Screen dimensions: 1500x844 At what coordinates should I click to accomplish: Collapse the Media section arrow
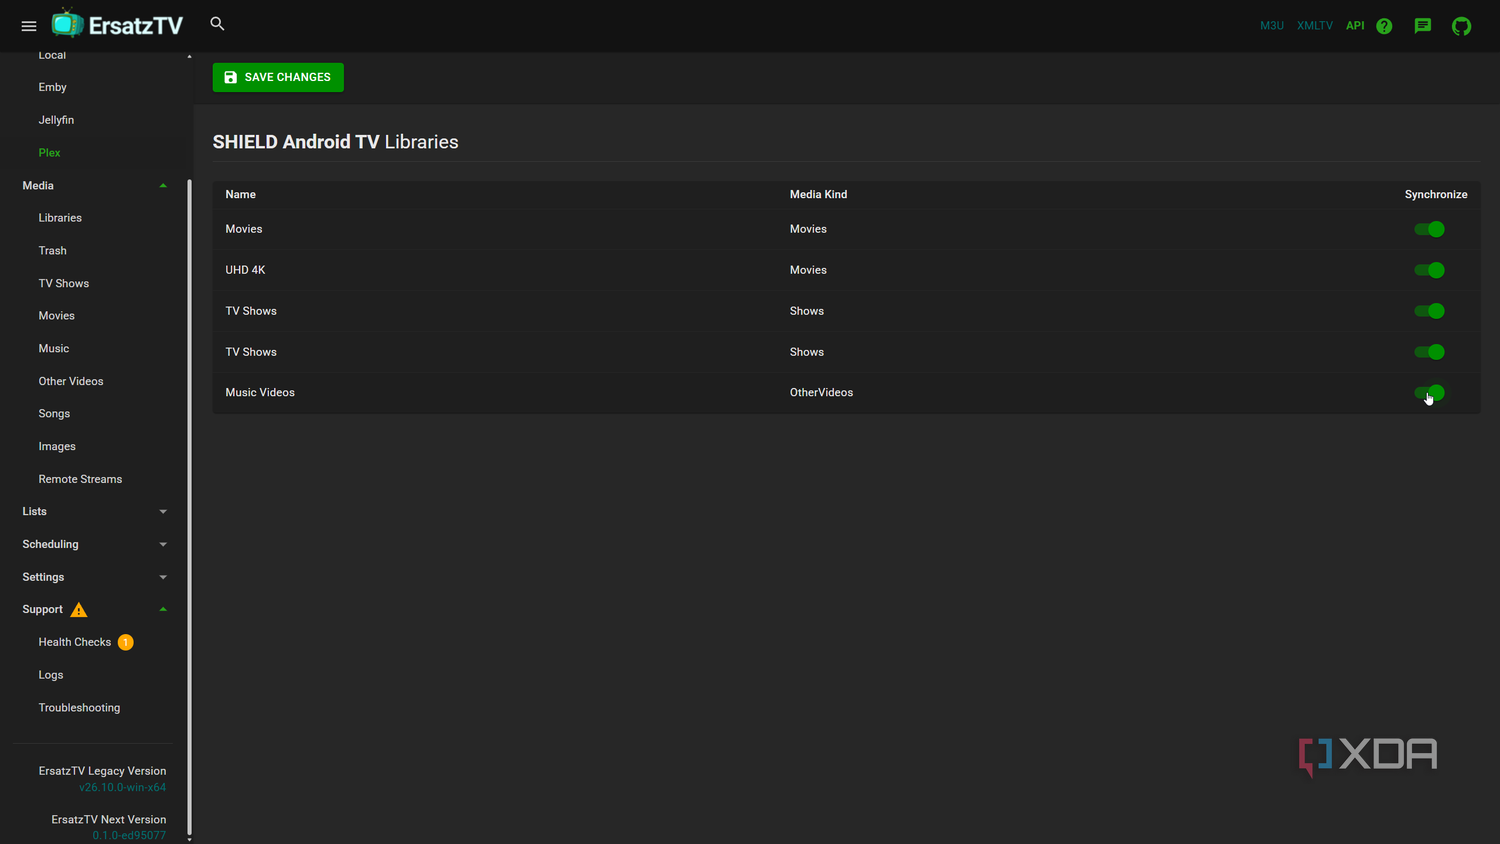163,186
